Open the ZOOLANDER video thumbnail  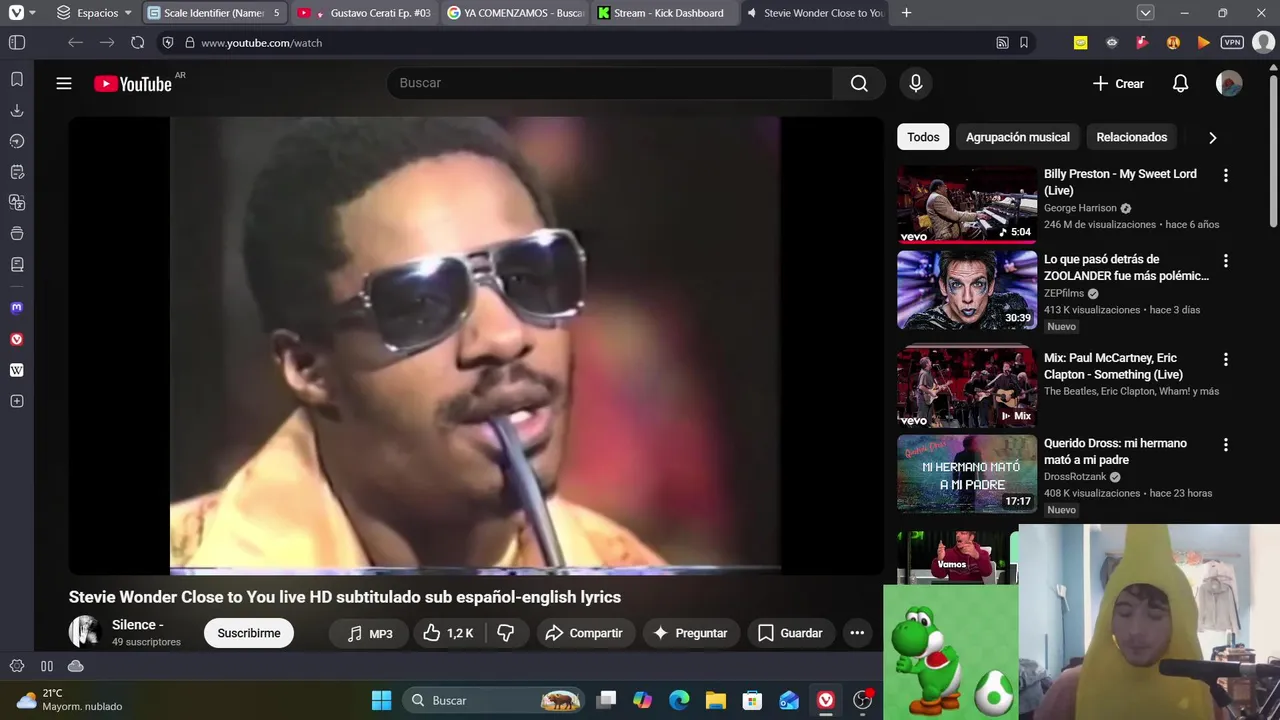pyautogui.click(x=967, y=290)
